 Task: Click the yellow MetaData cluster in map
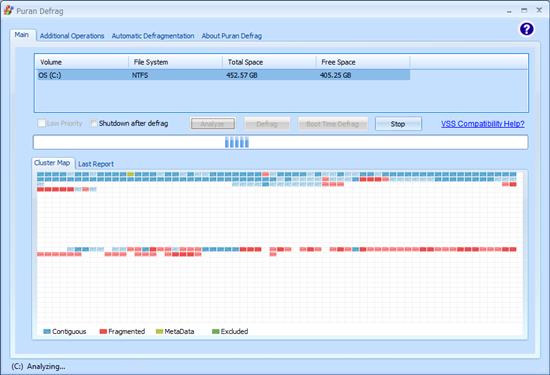[x=130, y=174]
